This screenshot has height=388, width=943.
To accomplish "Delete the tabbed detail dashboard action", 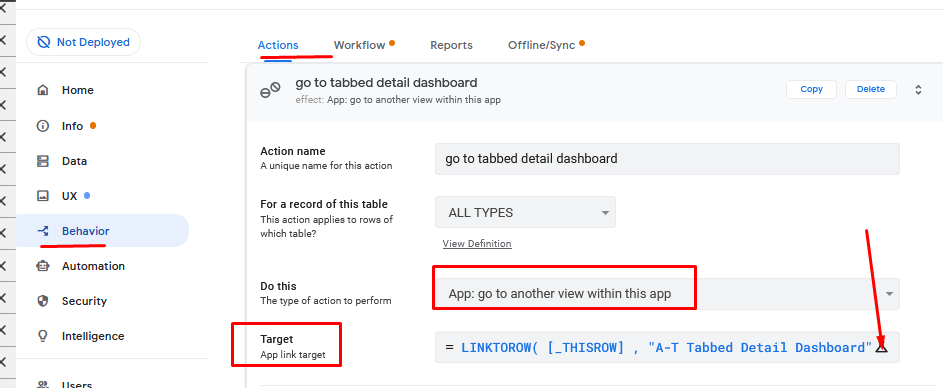I will point(870,89).
